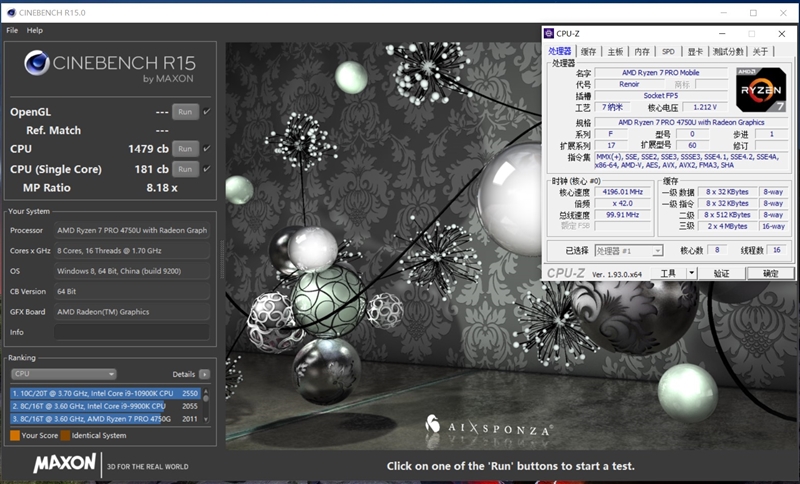Switch to 缓存 tab in CPU-Z

pos(588,52)
